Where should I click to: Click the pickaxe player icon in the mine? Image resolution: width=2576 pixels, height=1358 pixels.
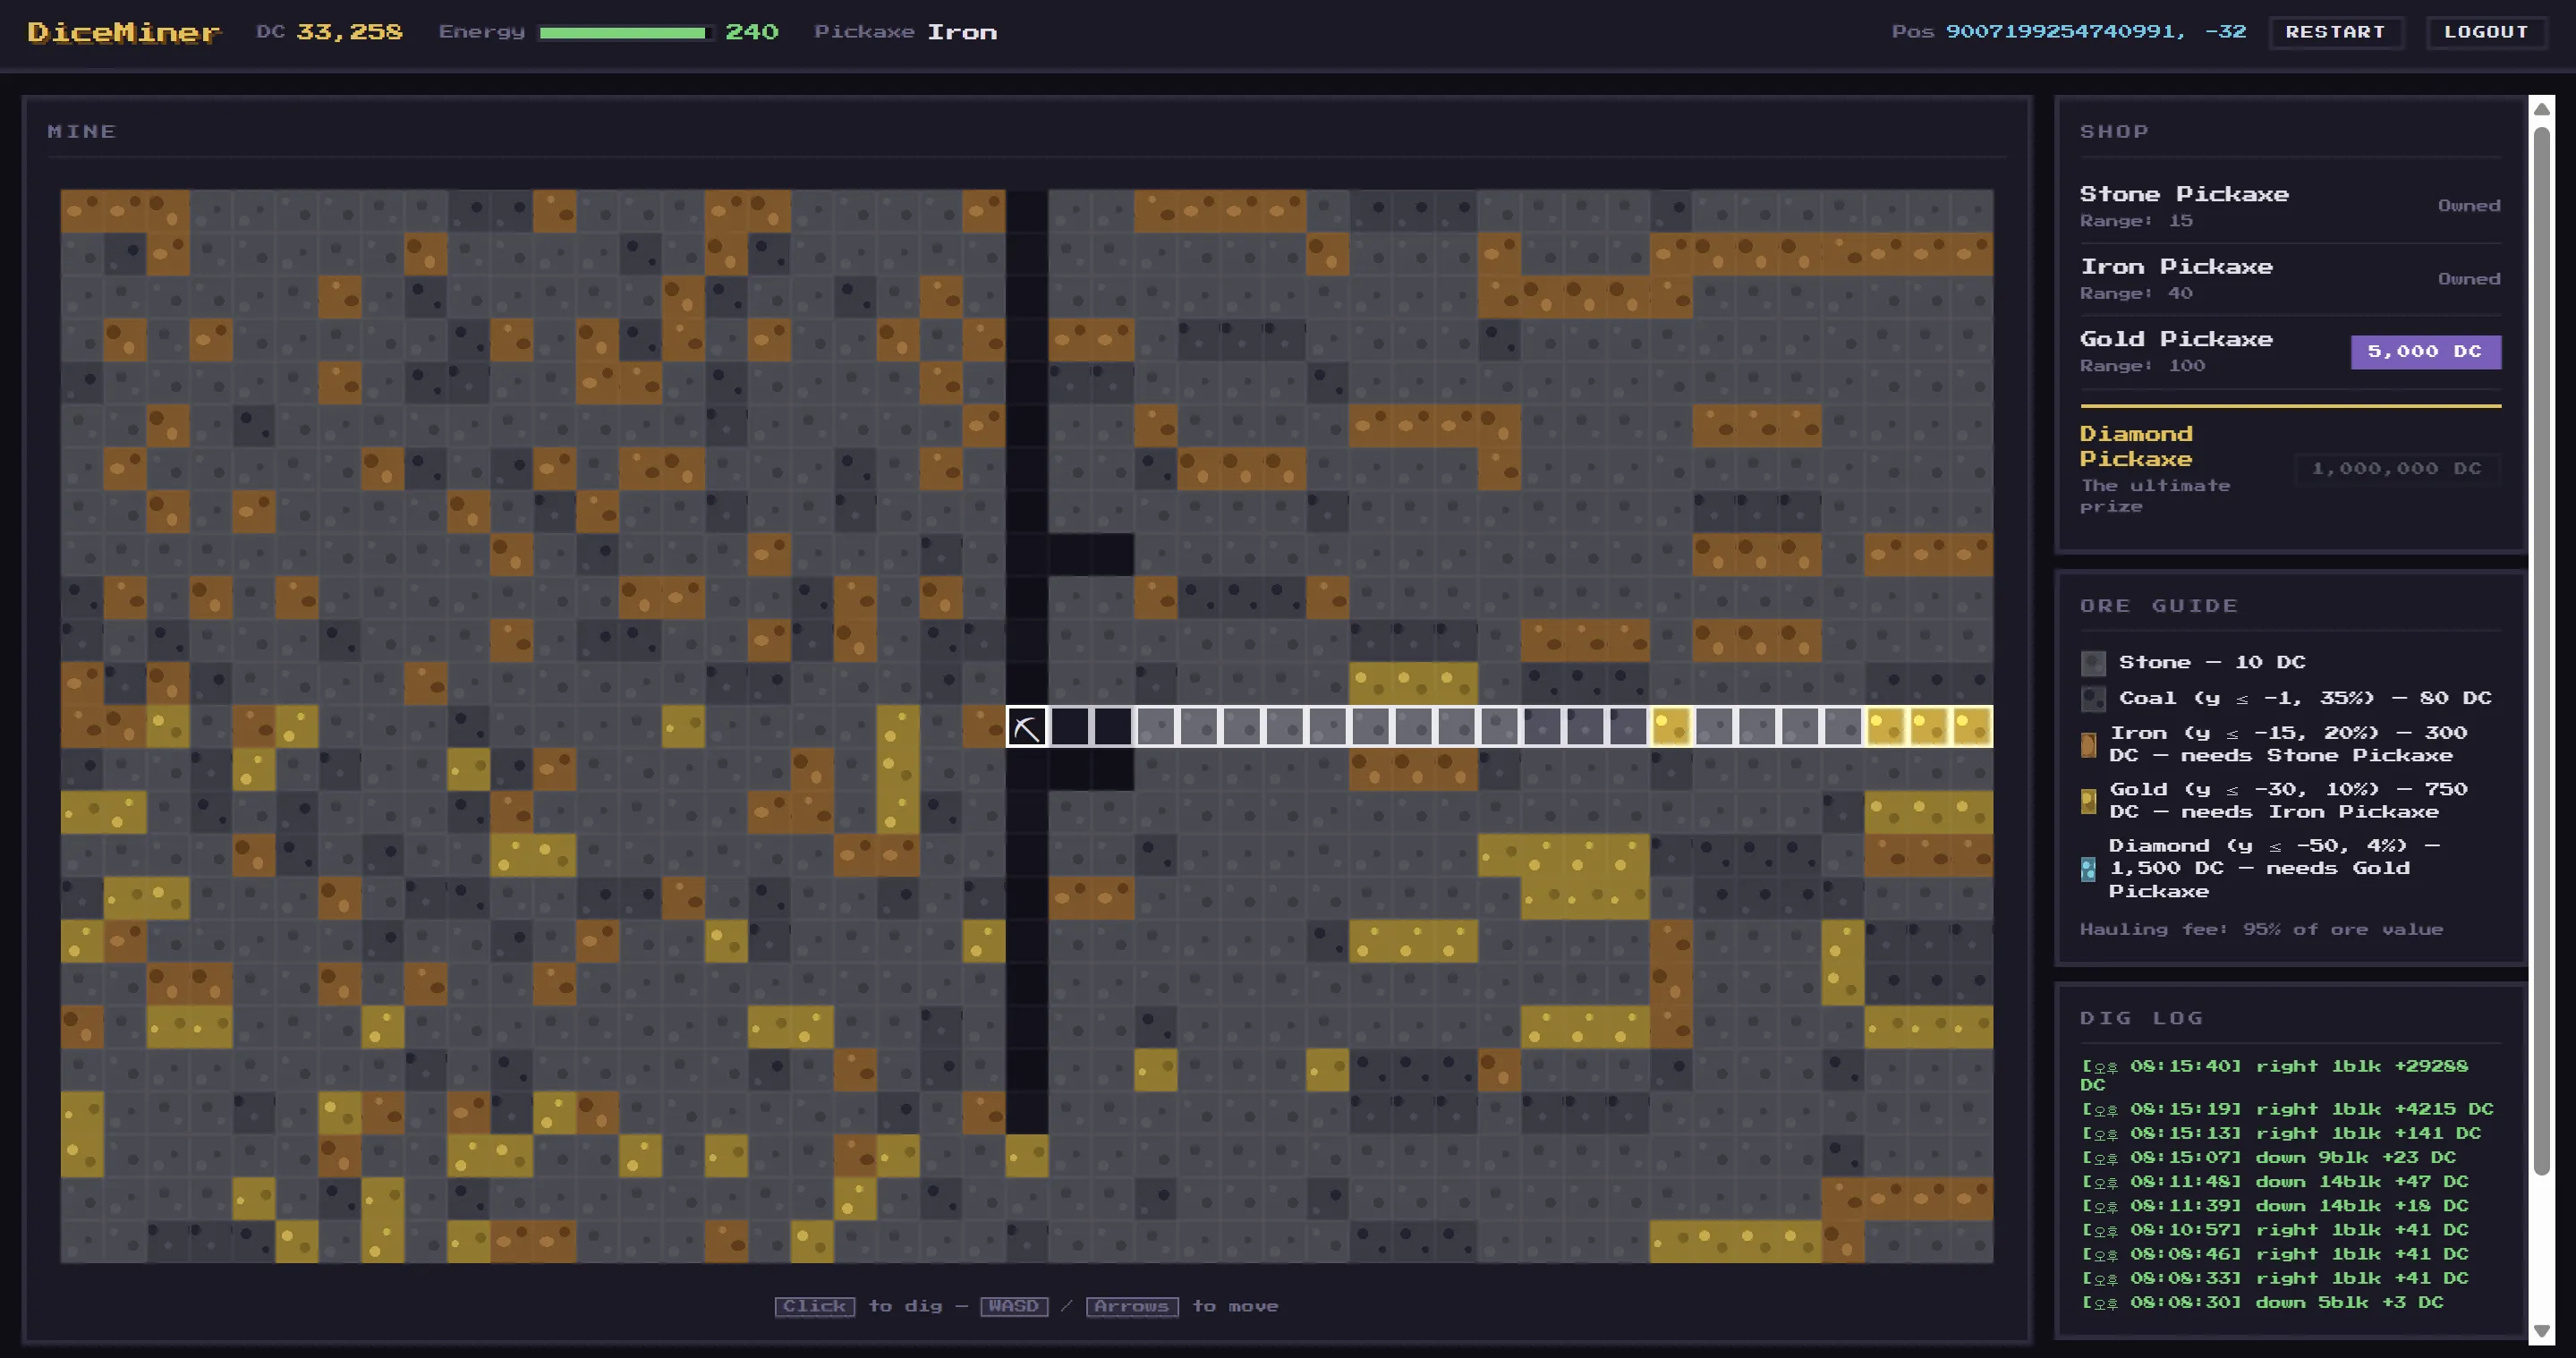(1026, 727)
